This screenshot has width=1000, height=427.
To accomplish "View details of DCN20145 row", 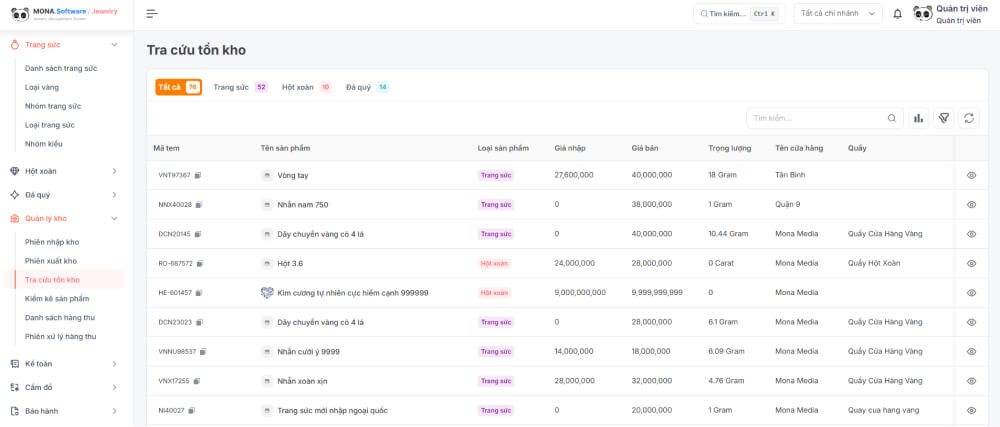I will pos(971,234).
